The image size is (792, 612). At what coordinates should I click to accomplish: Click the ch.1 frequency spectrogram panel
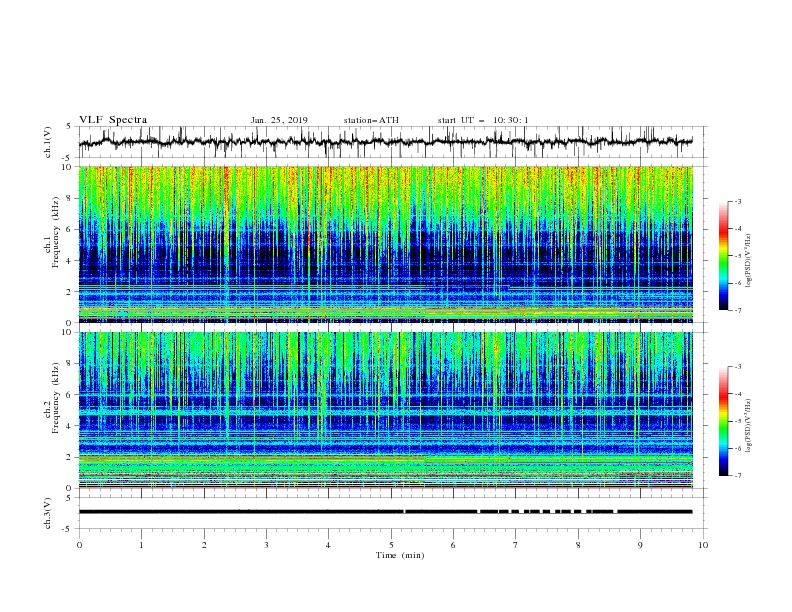(x=385, y=244)
